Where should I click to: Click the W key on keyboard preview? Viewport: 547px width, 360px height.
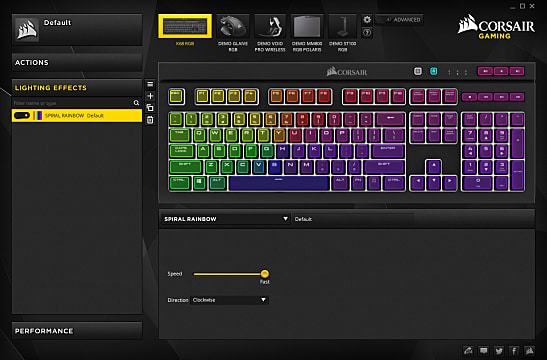[x=215, y=135]
